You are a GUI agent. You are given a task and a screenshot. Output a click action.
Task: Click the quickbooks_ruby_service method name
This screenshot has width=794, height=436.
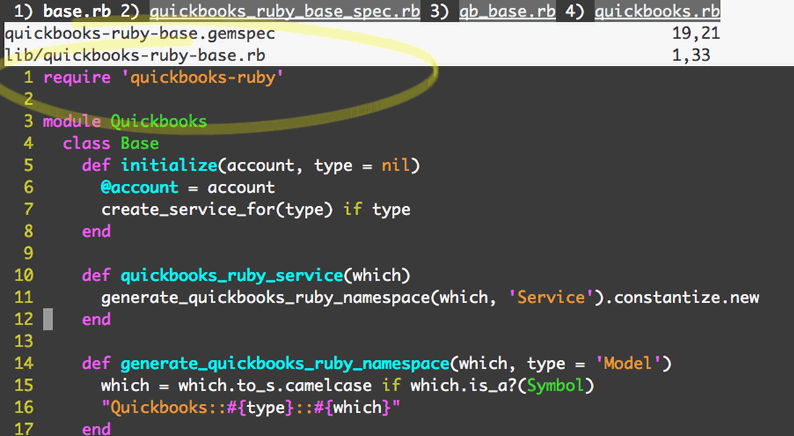[231, 275]
